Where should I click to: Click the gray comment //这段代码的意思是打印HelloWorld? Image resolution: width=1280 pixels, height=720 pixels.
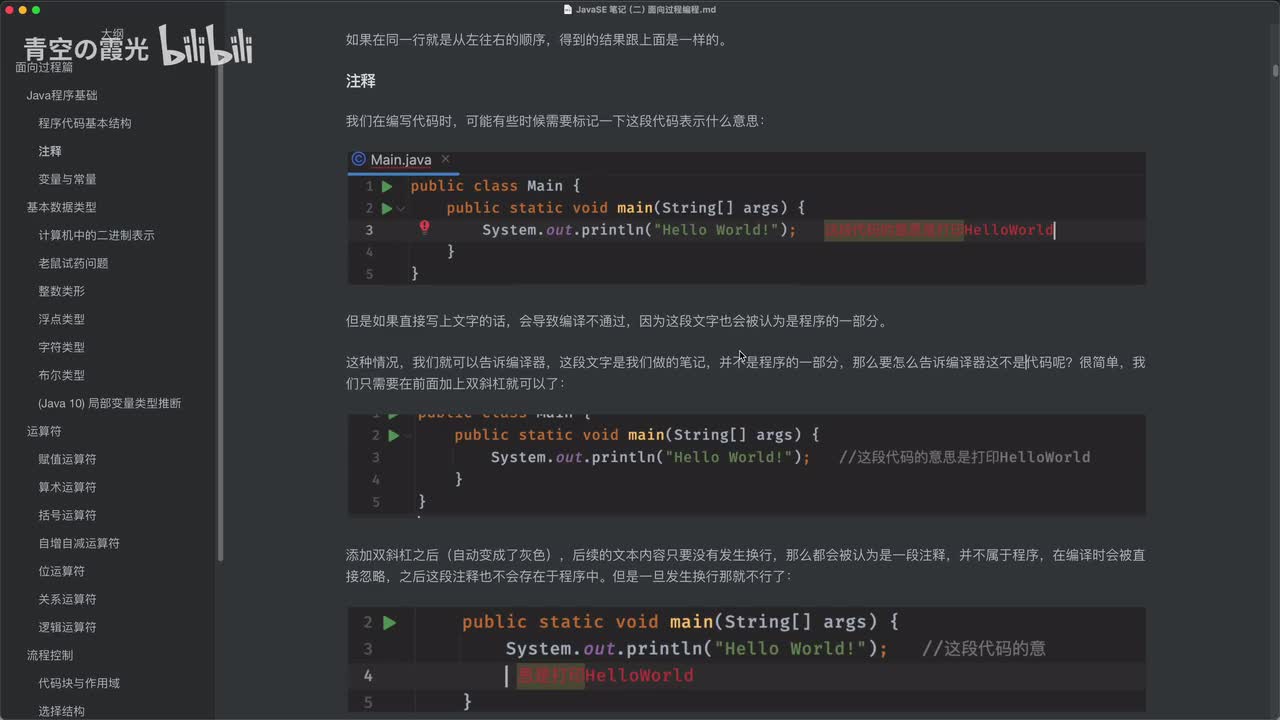[x=964, y=457]
